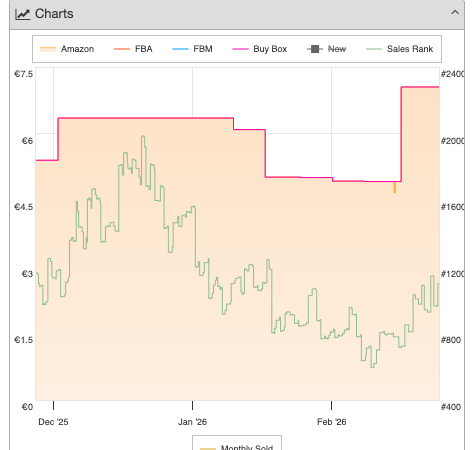
Task: Click the FBA orange legend swatch
Action: click(122, 49)
